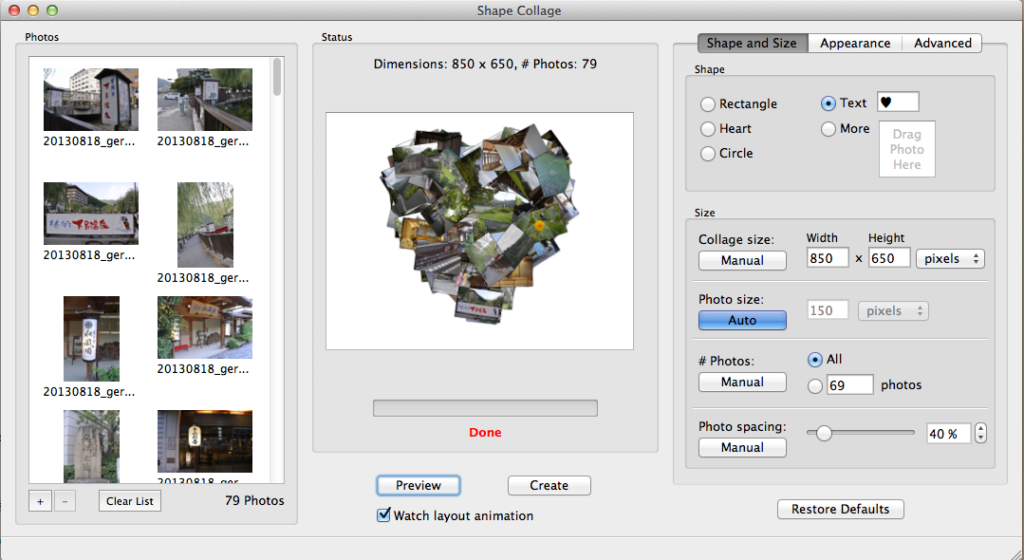Select the More shape radio button
This screenshot has width=1024, height=560.
[828, 129]
